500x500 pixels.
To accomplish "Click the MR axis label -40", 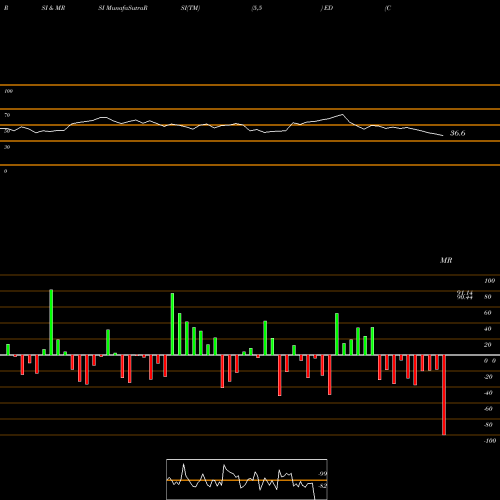I will [x=488, y=393].
